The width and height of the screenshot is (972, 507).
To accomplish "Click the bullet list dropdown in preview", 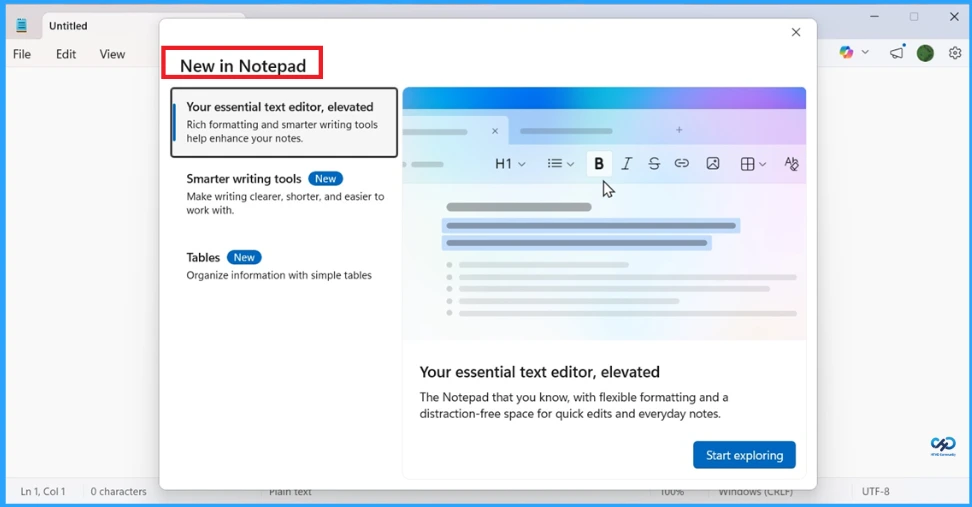I will click(x=560, y=164).
